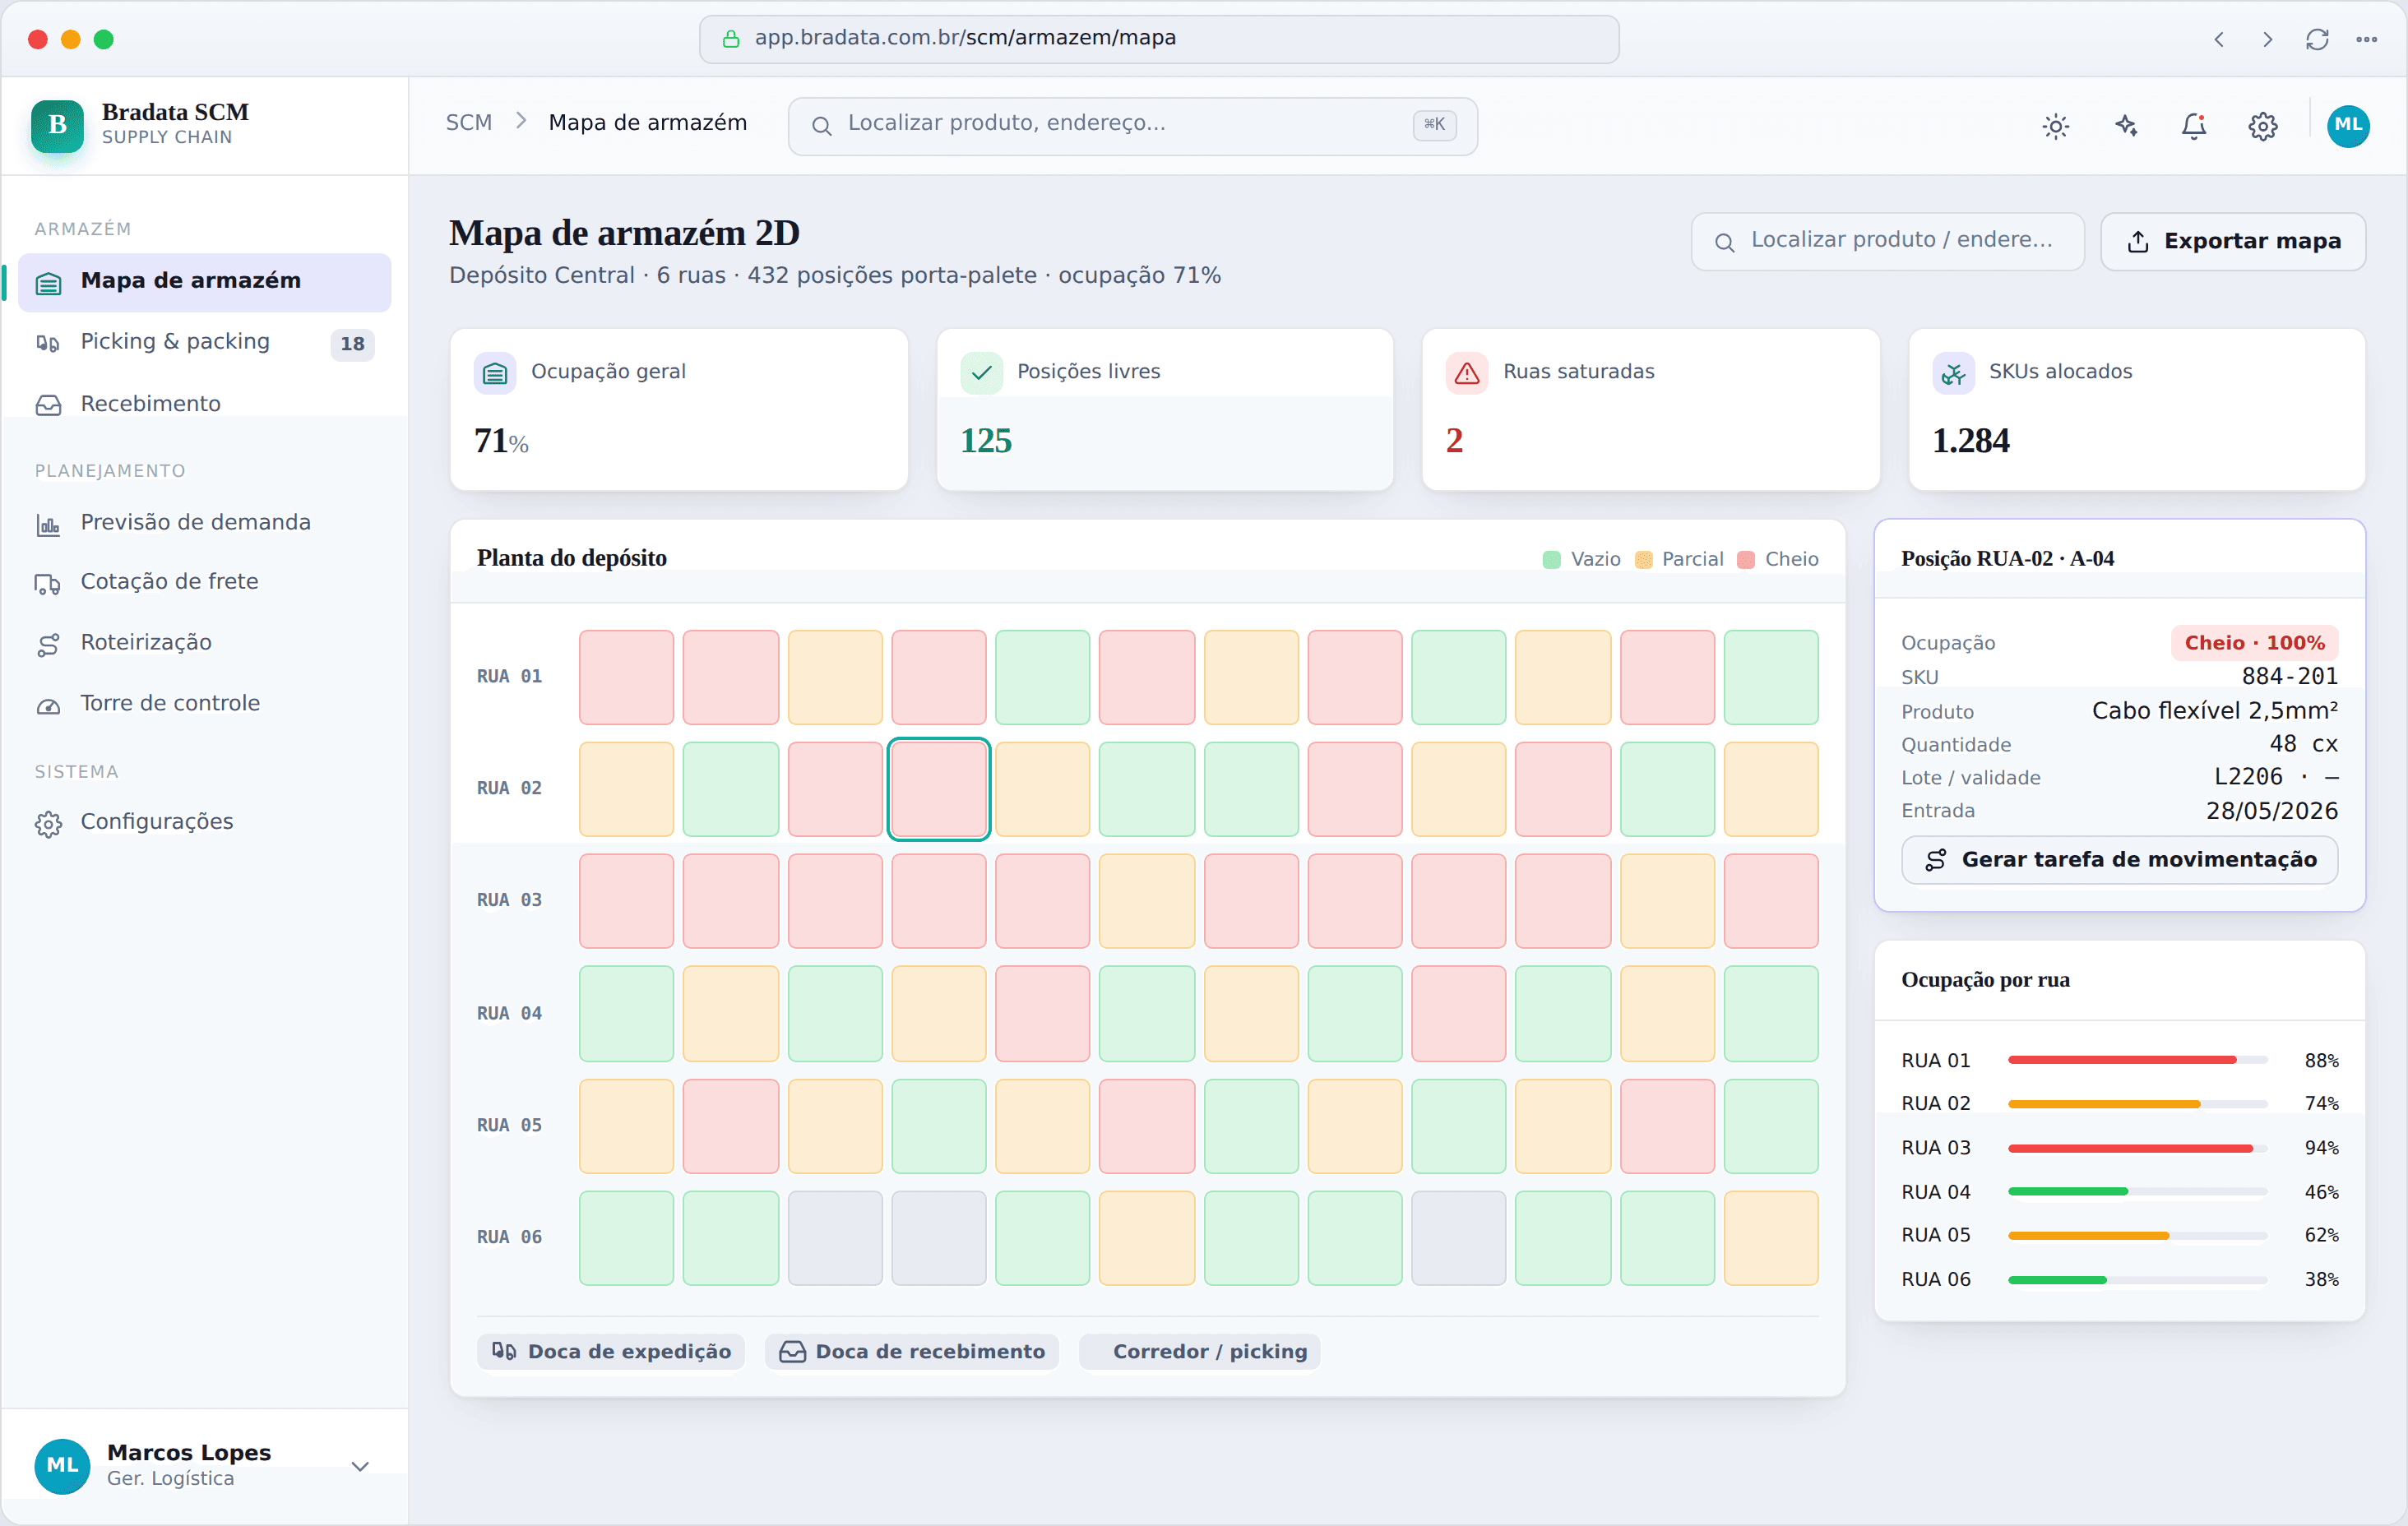Screen dimensions: 2408x1526
Task: Click the Cheio · 100% status badge
Action: [2254, 643]
